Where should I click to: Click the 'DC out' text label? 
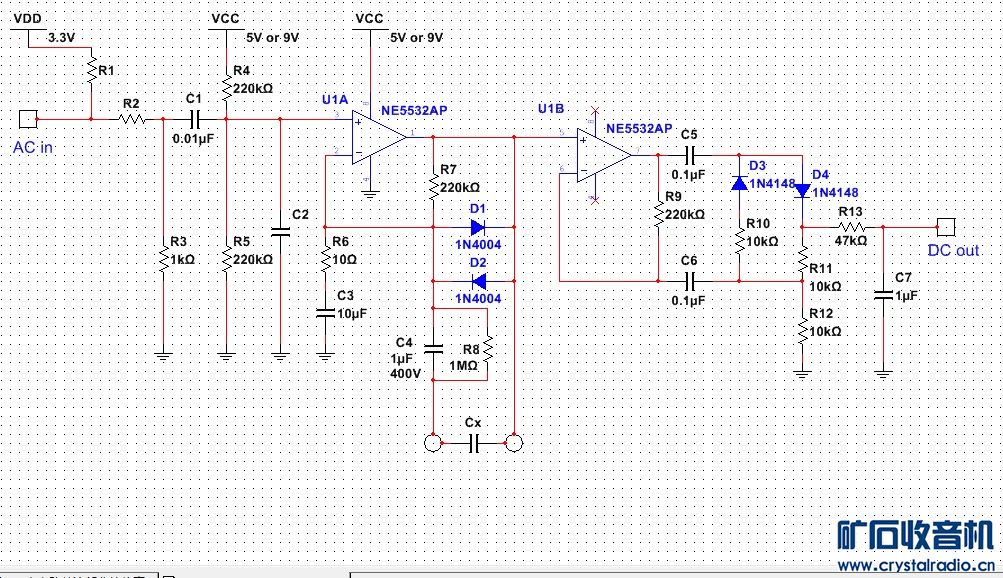[x=953, y=251]
